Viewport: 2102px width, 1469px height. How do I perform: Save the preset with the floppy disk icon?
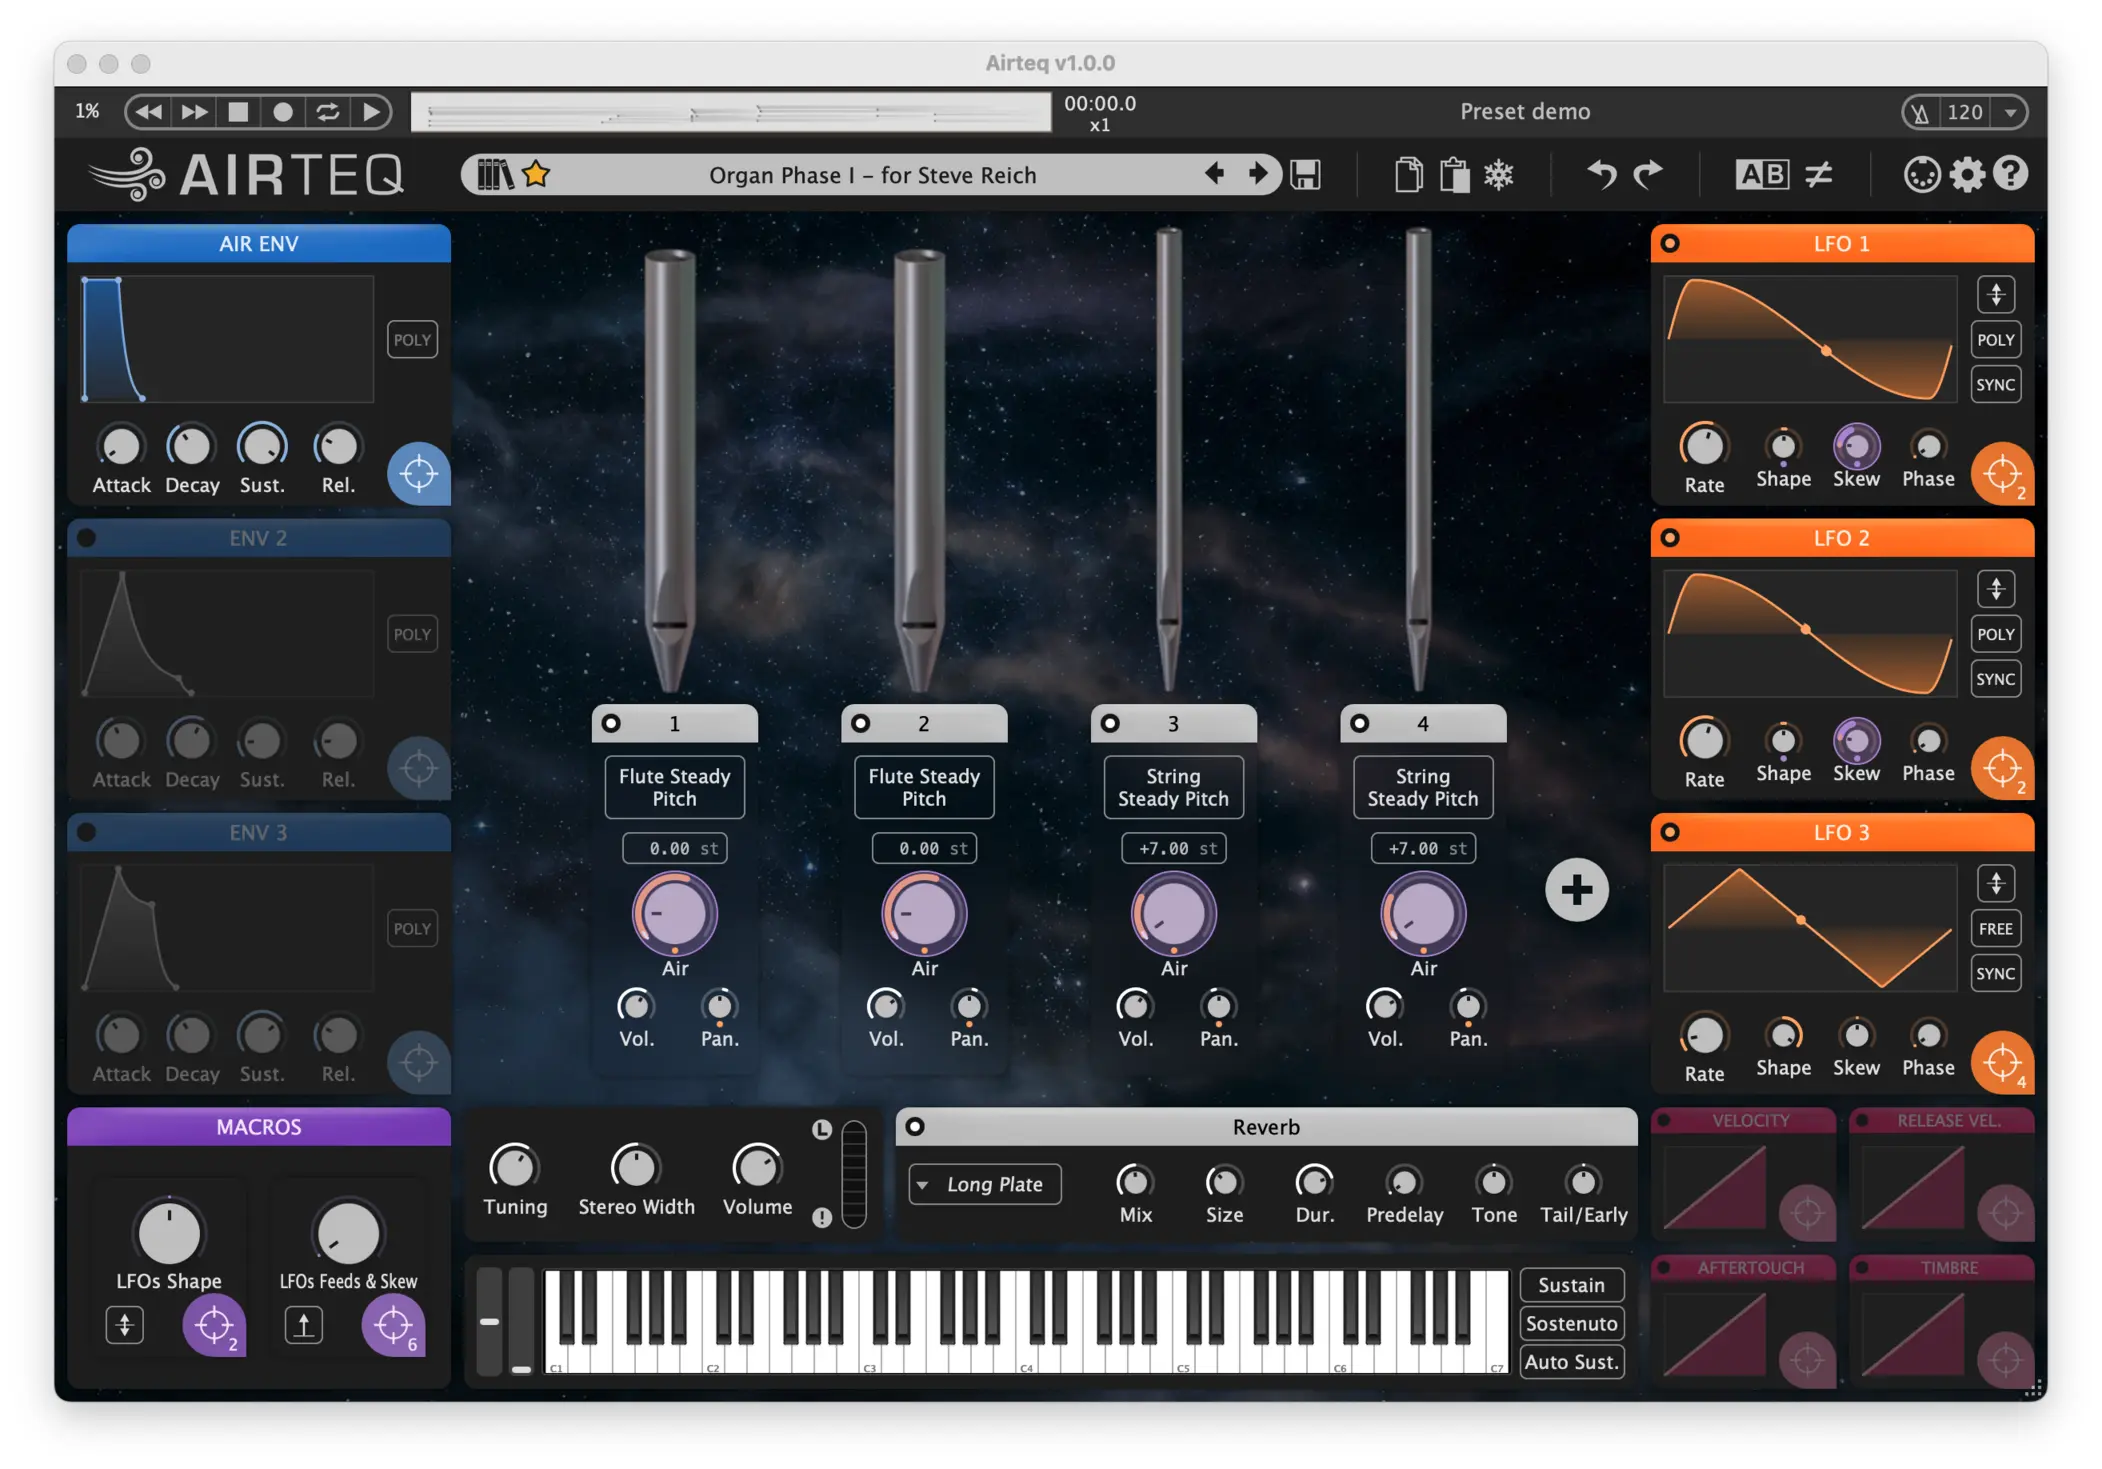point(1305,175)
